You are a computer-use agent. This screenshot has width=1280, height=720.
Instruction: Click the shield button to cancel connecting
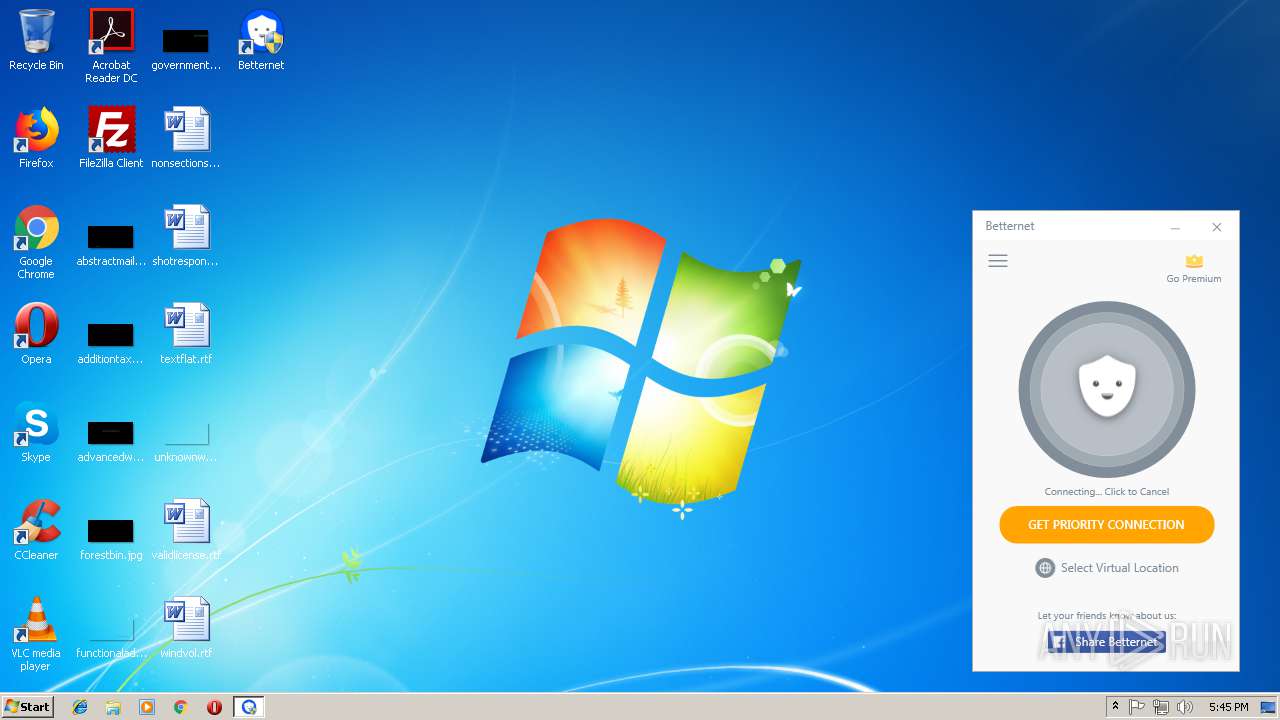[1107, 389]
